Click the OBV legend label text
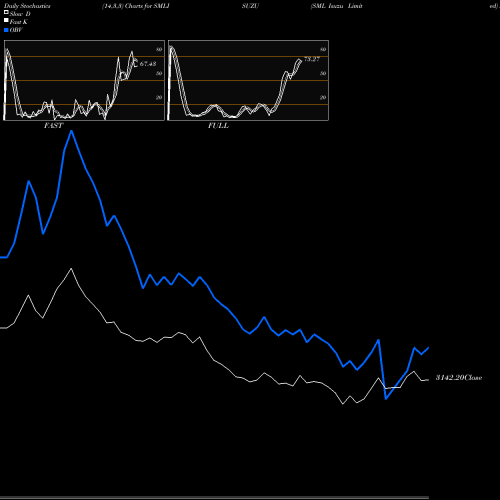Viewport: 500px width, 500px height. (16, 30)
